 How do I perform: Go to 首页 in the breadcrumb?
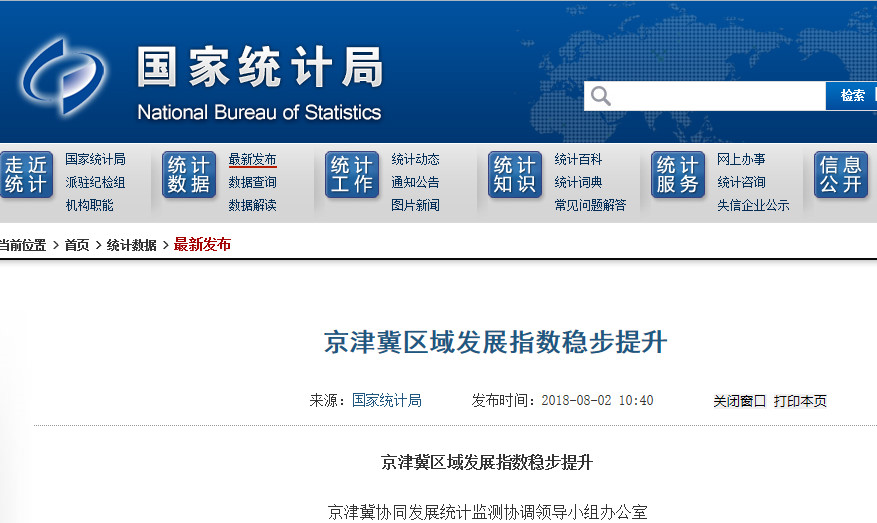tap(77, 245)
